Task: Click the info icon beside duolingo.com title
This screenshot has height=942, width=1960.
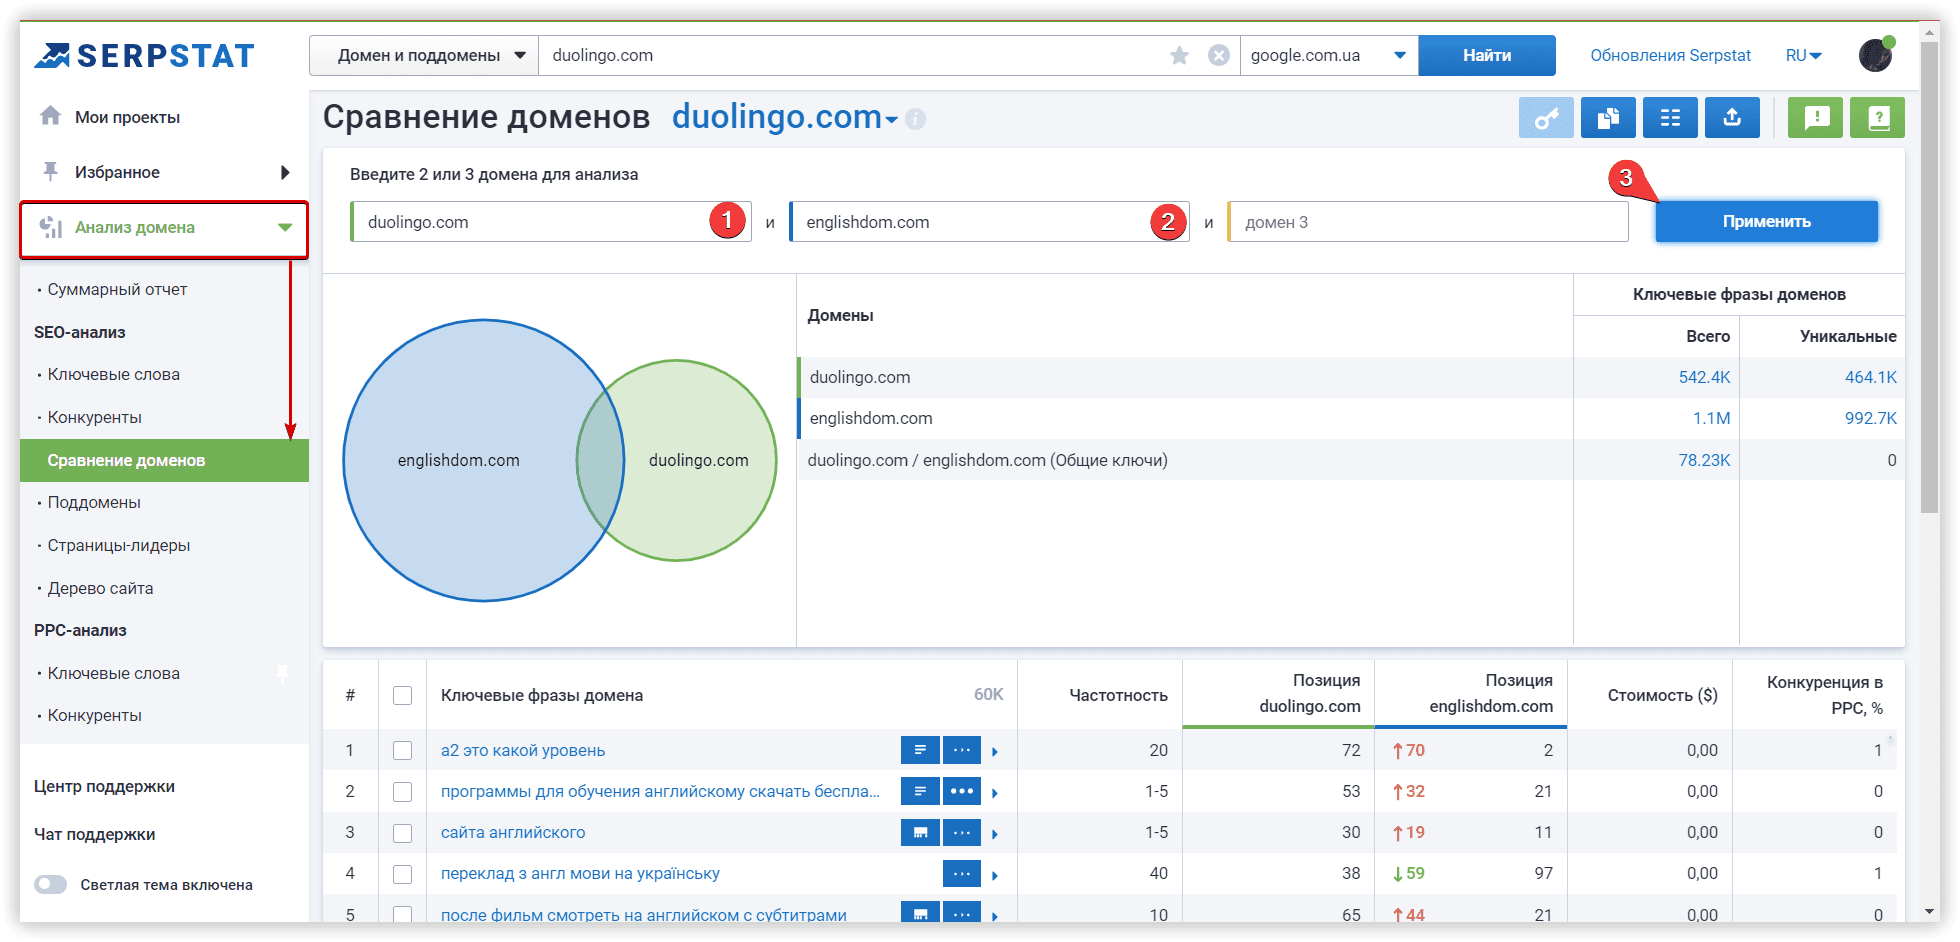Action: (915, 120)
